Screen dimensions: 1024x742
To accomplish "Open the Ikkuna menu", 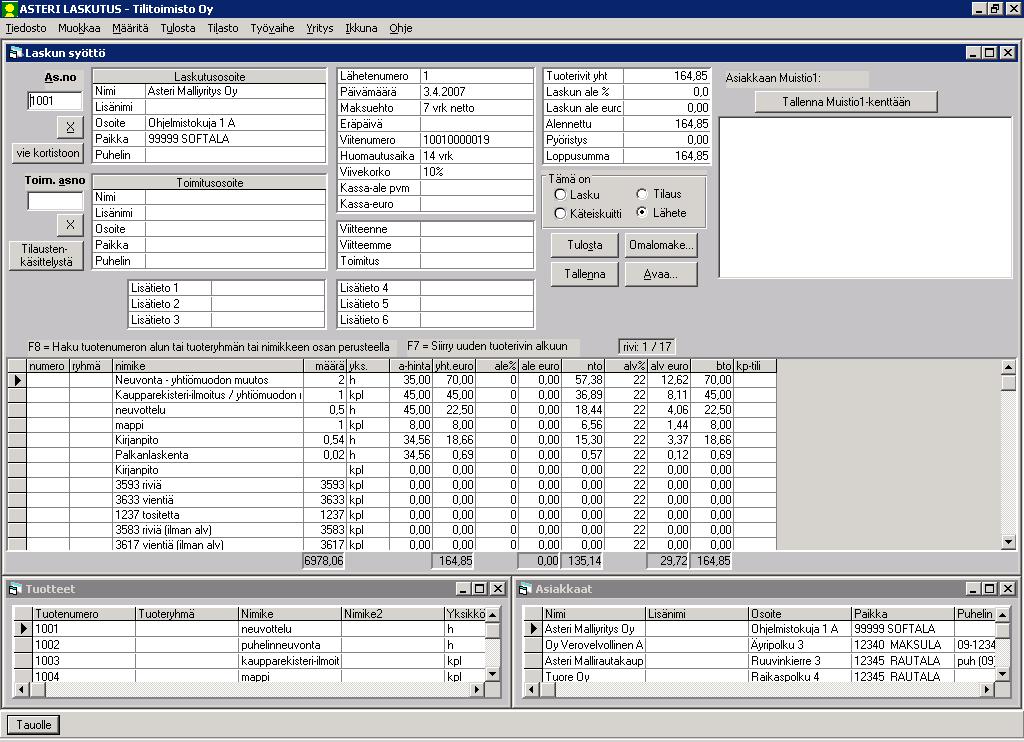I will click(361, 28).
